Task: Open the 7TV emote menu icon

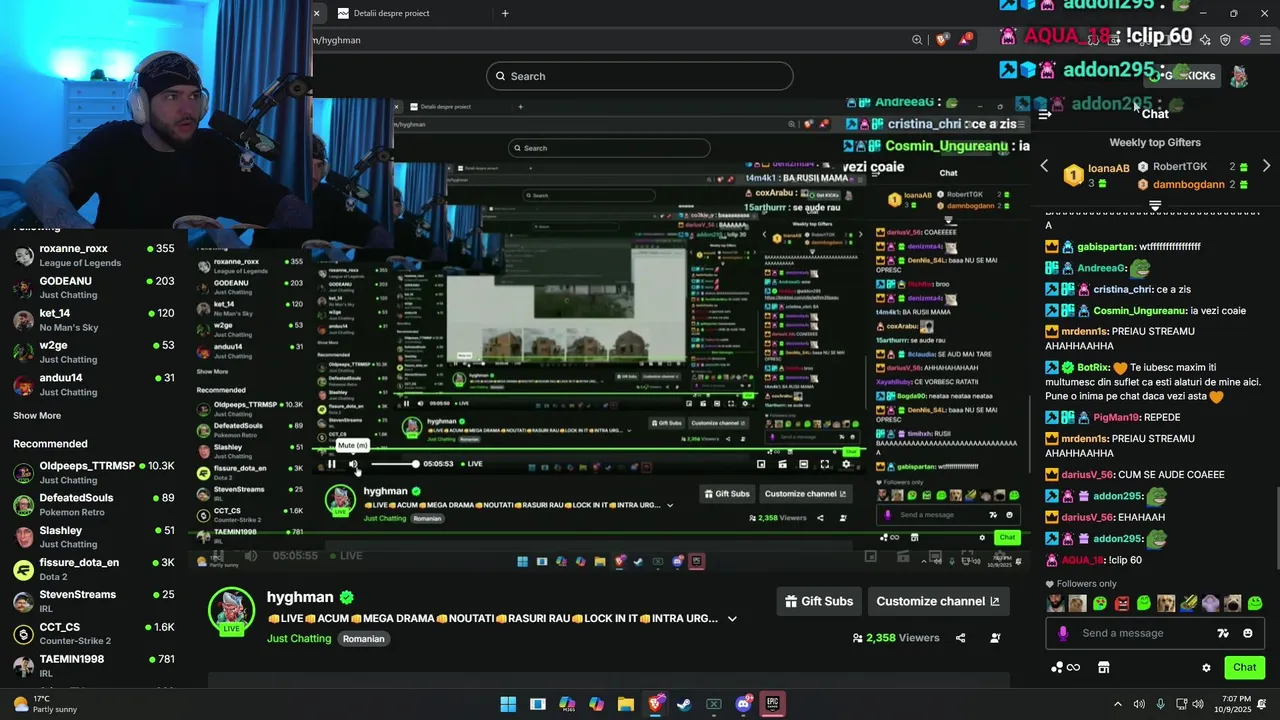Action: pyautogui.click(x=1222, y=633)
